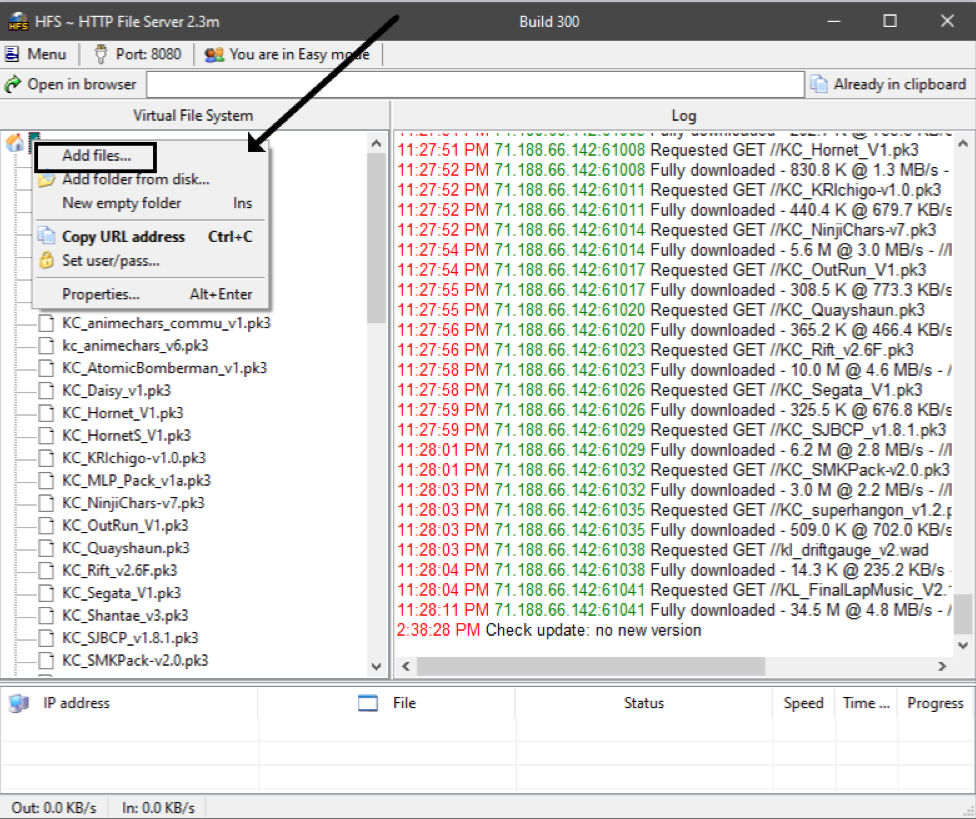Viewport: 976px width, 819px height.
Task: Click file icon of KC_OutRun_V1.pk3
Action: click(x=46, y=525)
